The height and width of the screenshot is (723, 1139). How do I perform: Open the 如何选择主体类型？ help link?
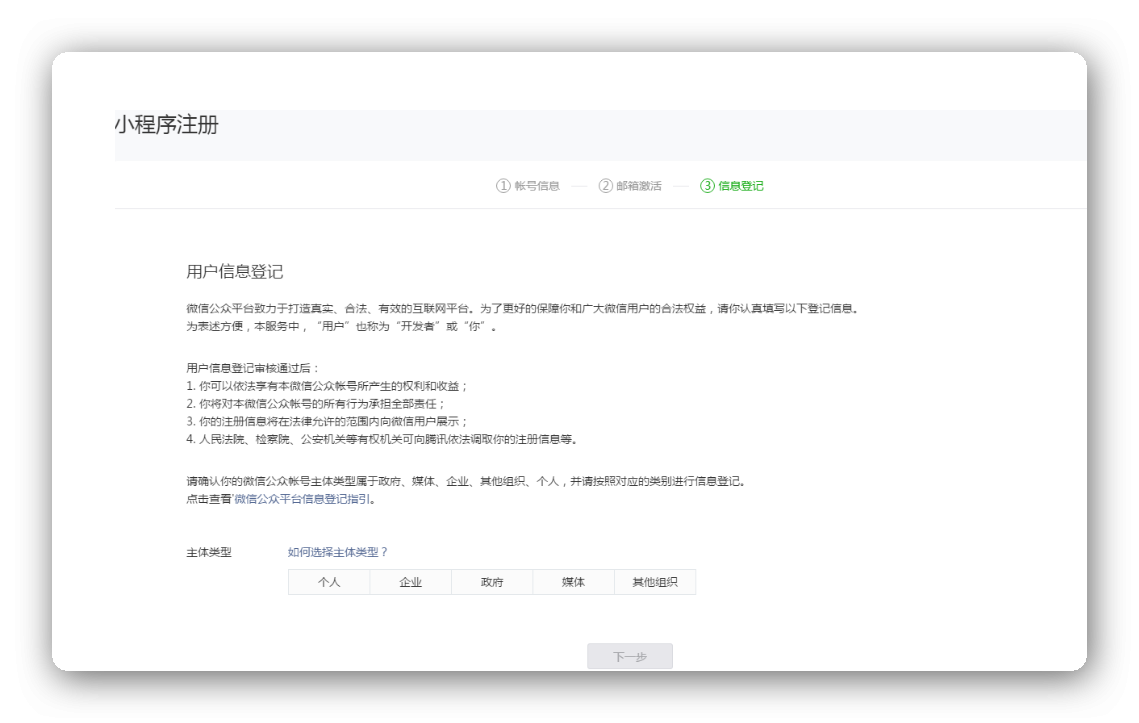point(337,552)
